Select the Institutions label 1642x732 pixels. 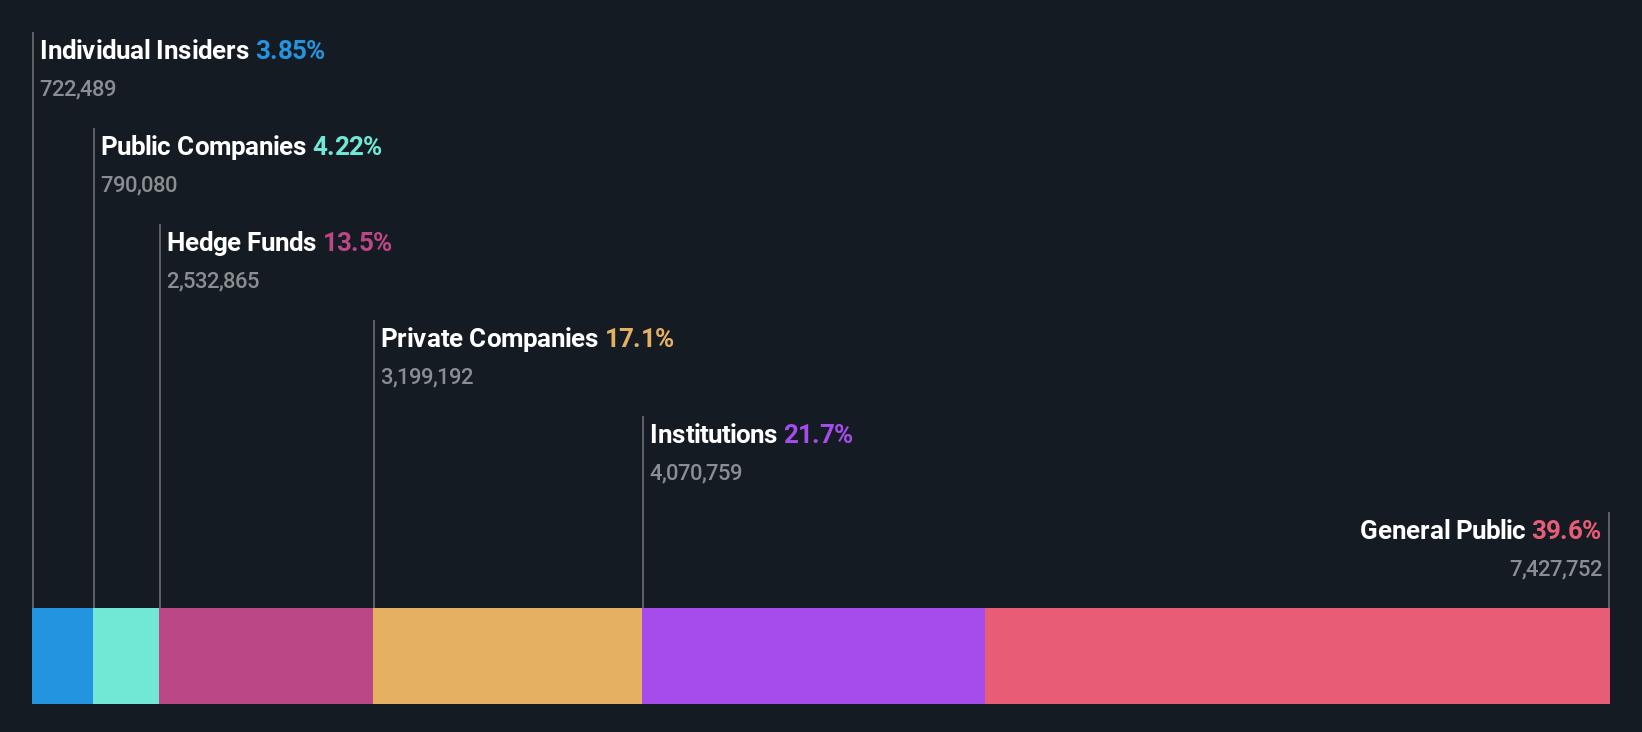[x=713, y=434]
